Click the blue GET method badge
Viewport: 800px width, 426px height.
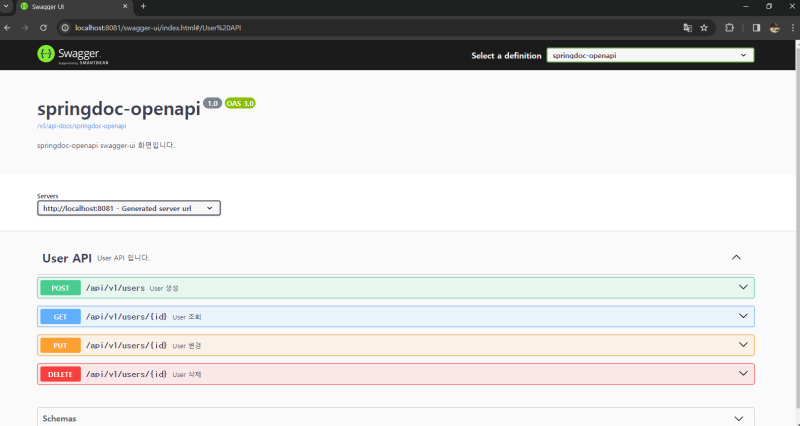coord(60,317)
